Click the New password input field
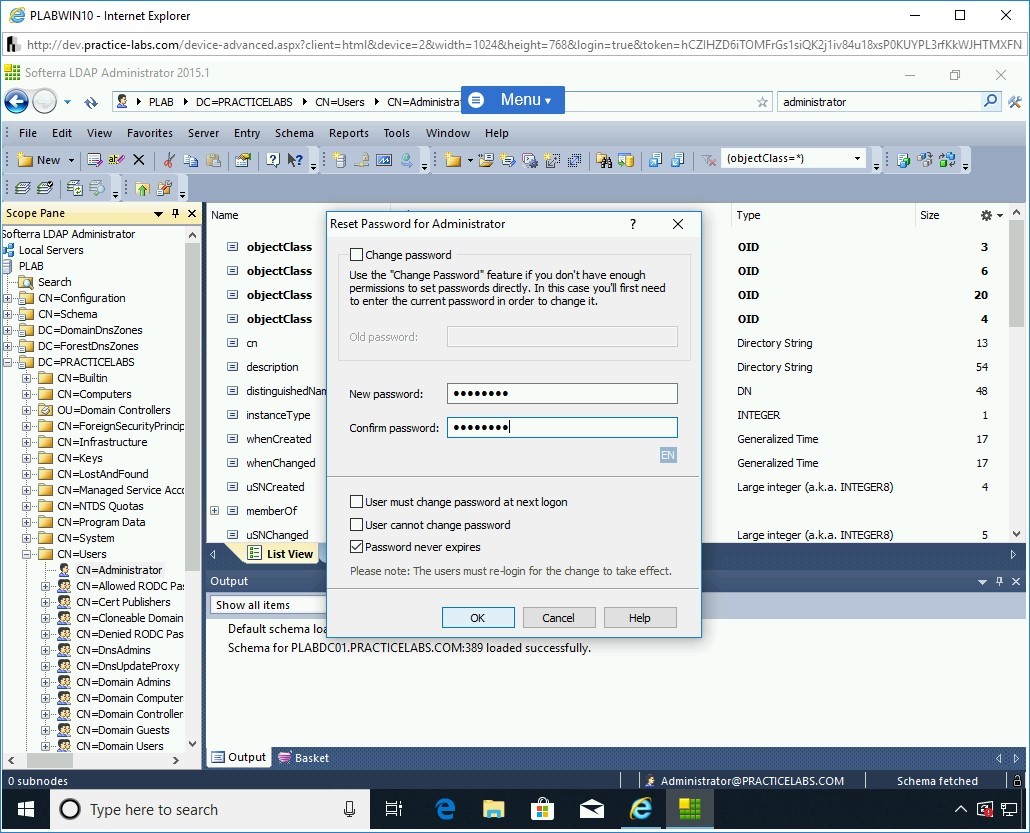The width and height of the screenshot is (1030, 833). click(562, 394)
